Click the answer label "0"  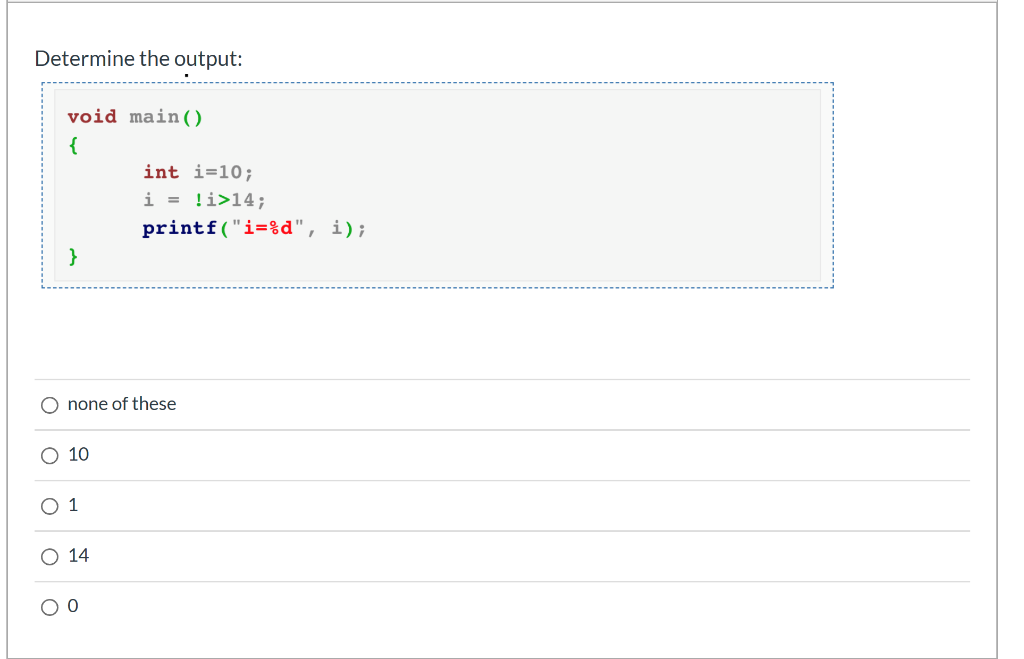[72, 605]
